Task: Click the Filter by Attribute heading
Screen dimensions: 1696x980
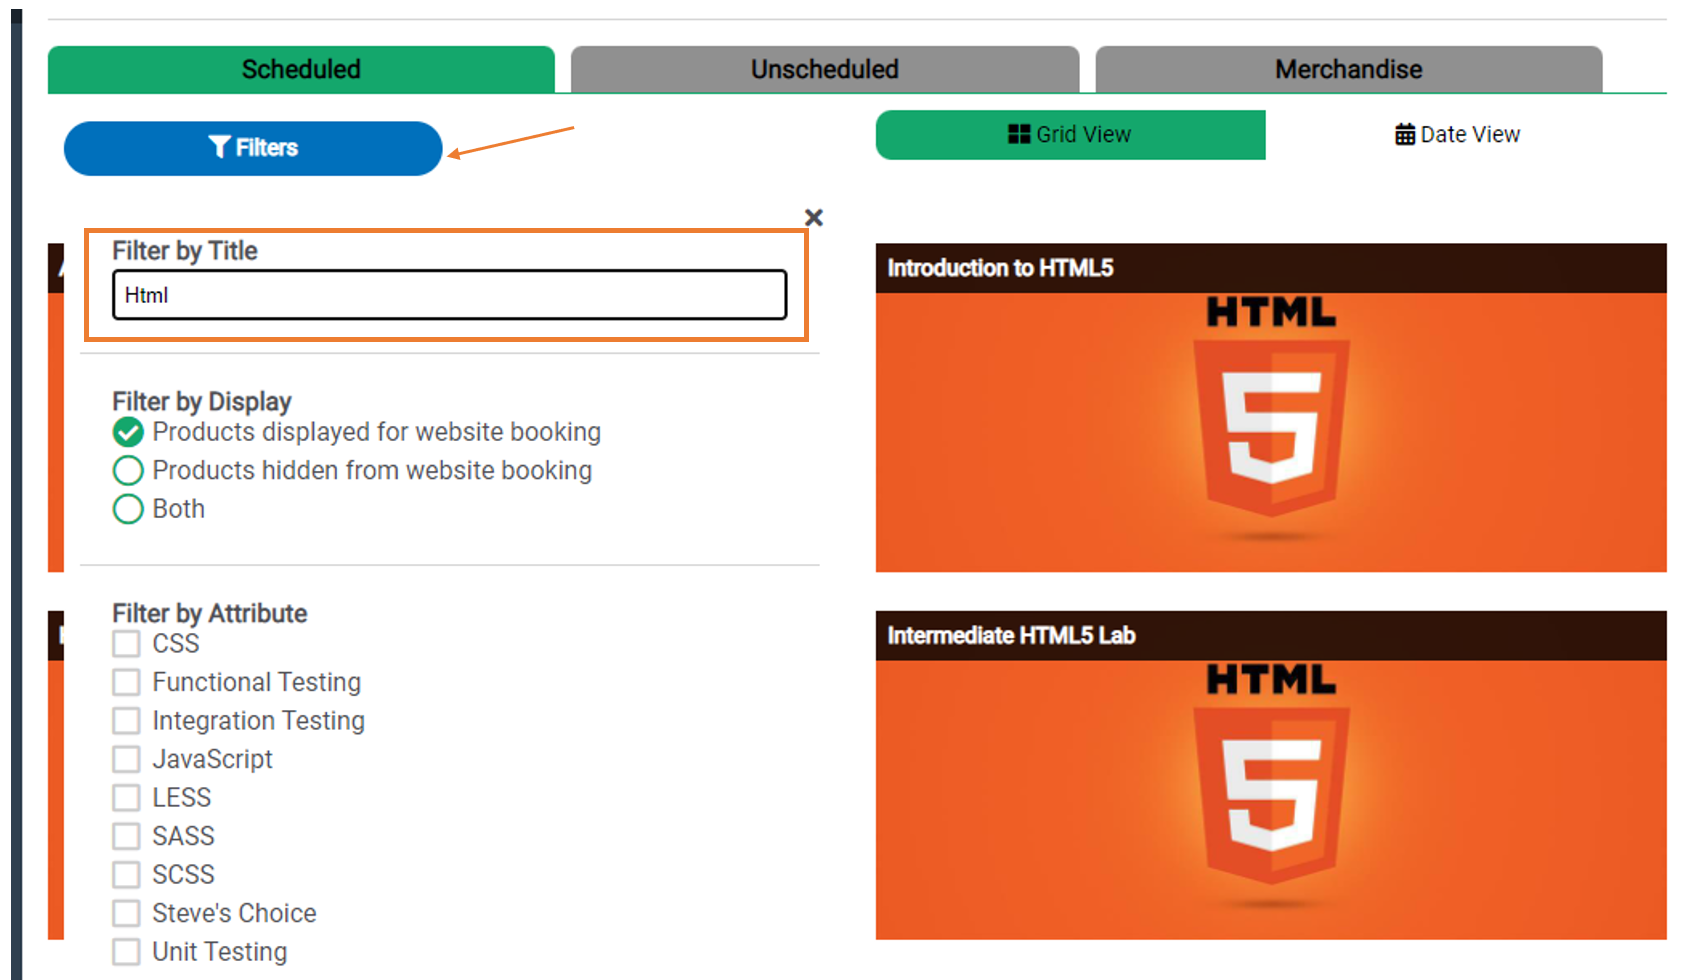Action: [210, 613]
